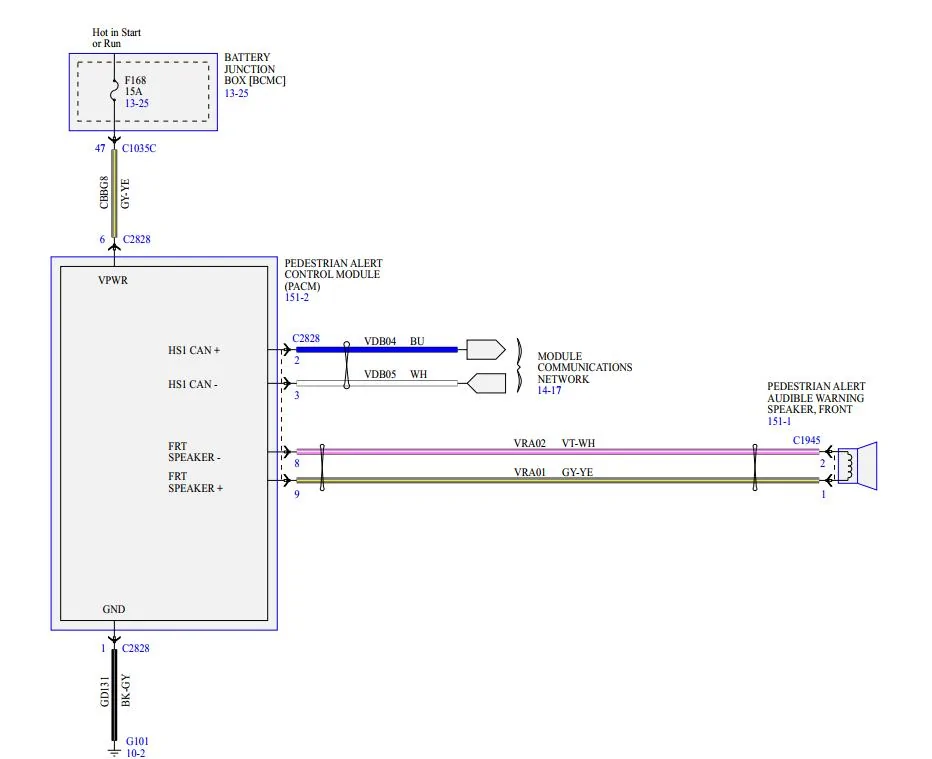
Task: Select the twisted-pair marker on the CAN wires
Action: [346, 366]
